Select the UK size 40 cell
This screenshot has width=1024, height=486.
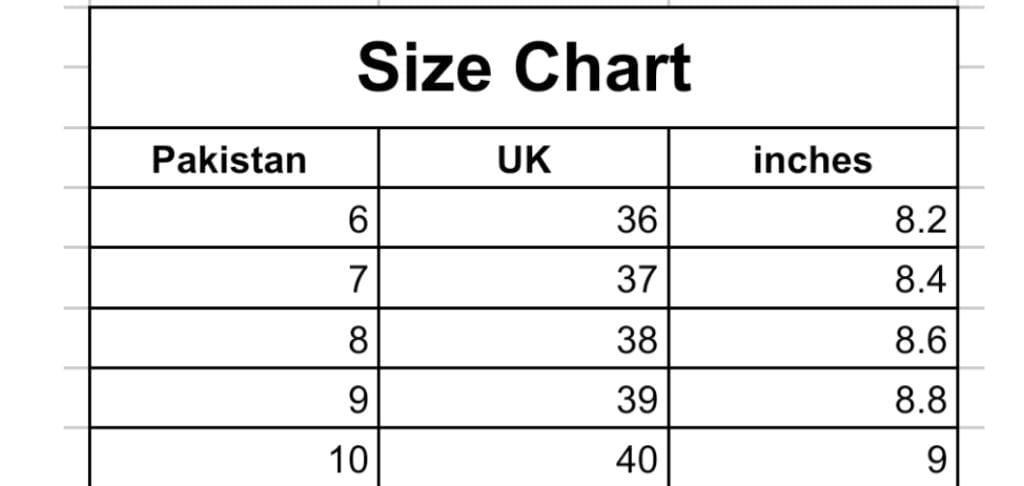point(523,459)
